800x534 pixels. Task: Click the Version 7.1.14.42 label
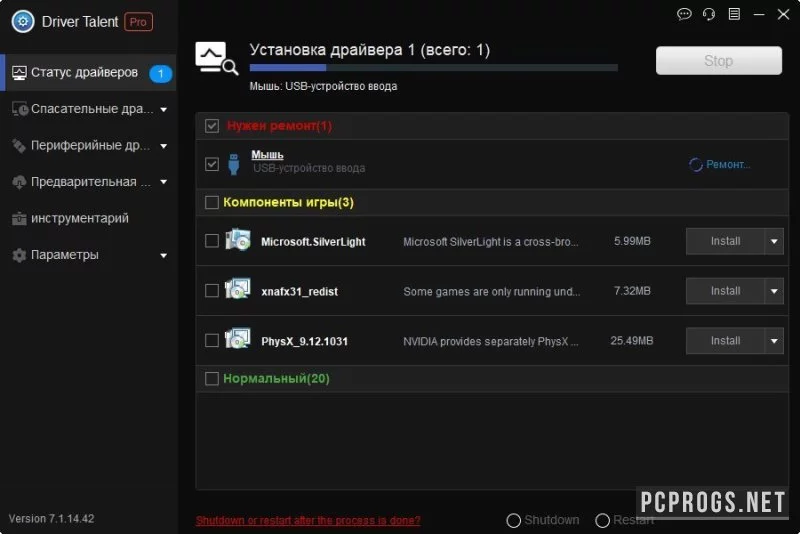52,519
